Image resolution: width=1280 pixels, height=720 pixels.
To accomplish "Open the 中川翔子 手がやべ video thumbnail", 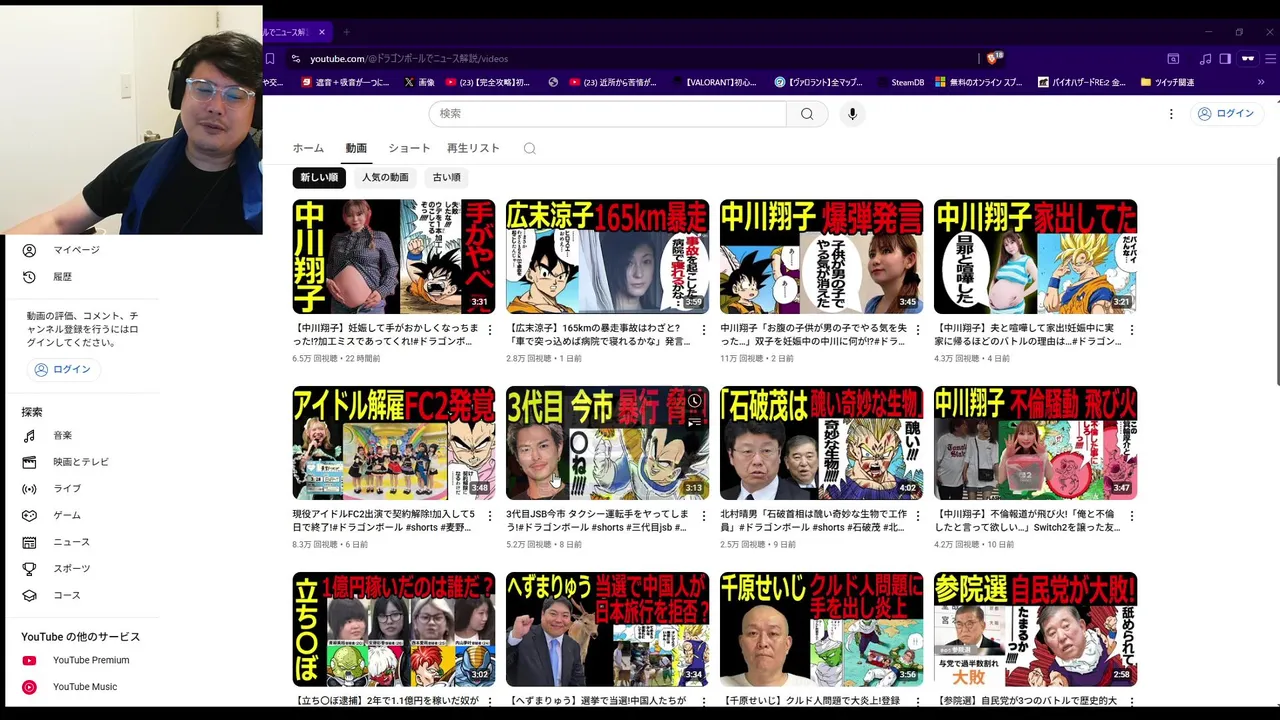I will click(394, 256).
